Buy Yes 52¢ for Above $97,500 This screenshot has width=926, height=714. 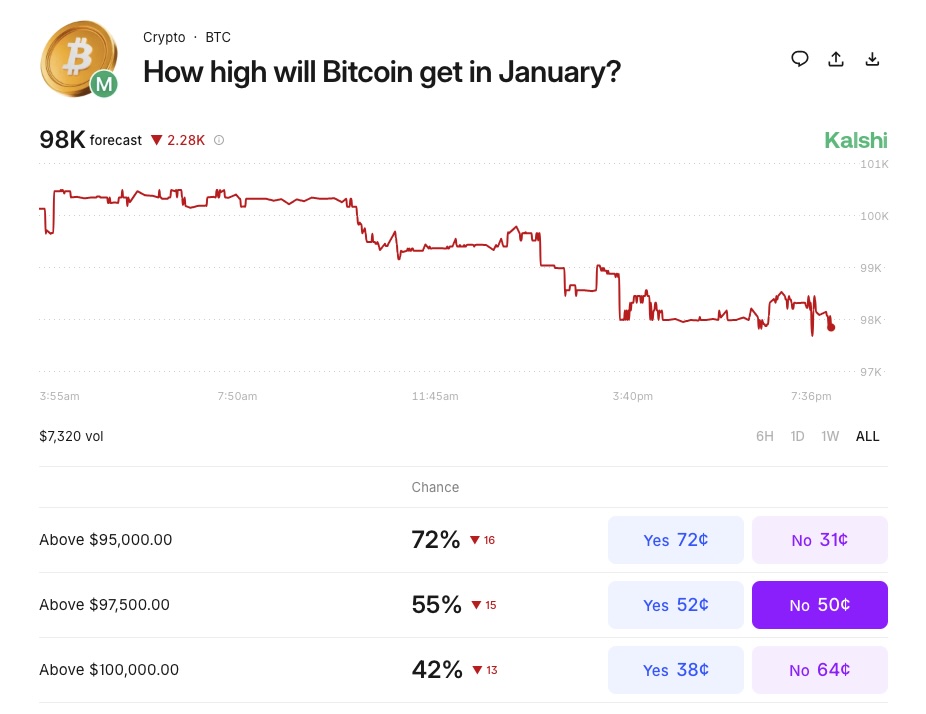[676, 605]
